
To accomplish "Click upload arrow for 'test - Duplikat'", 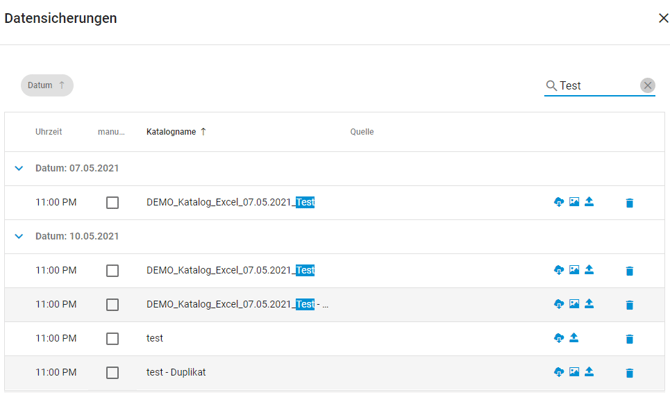I will [x=589, y=371].
